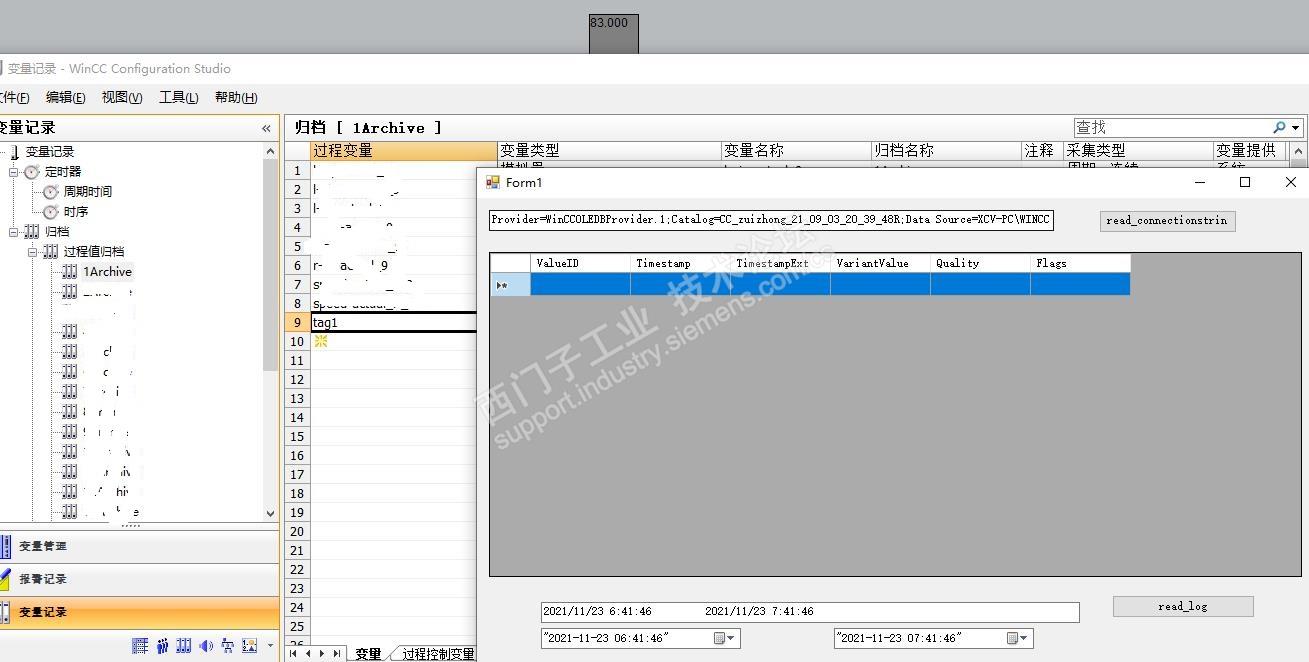
Task: Select the 采集类型 column header
Action: (x=1138, y=151)
